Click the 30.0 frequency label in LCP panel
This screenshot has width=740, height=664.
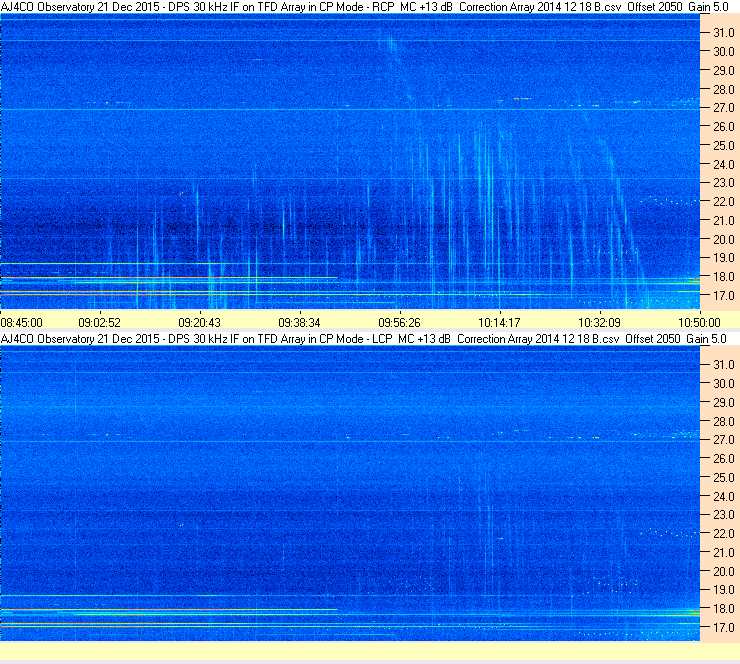(724, 384)
